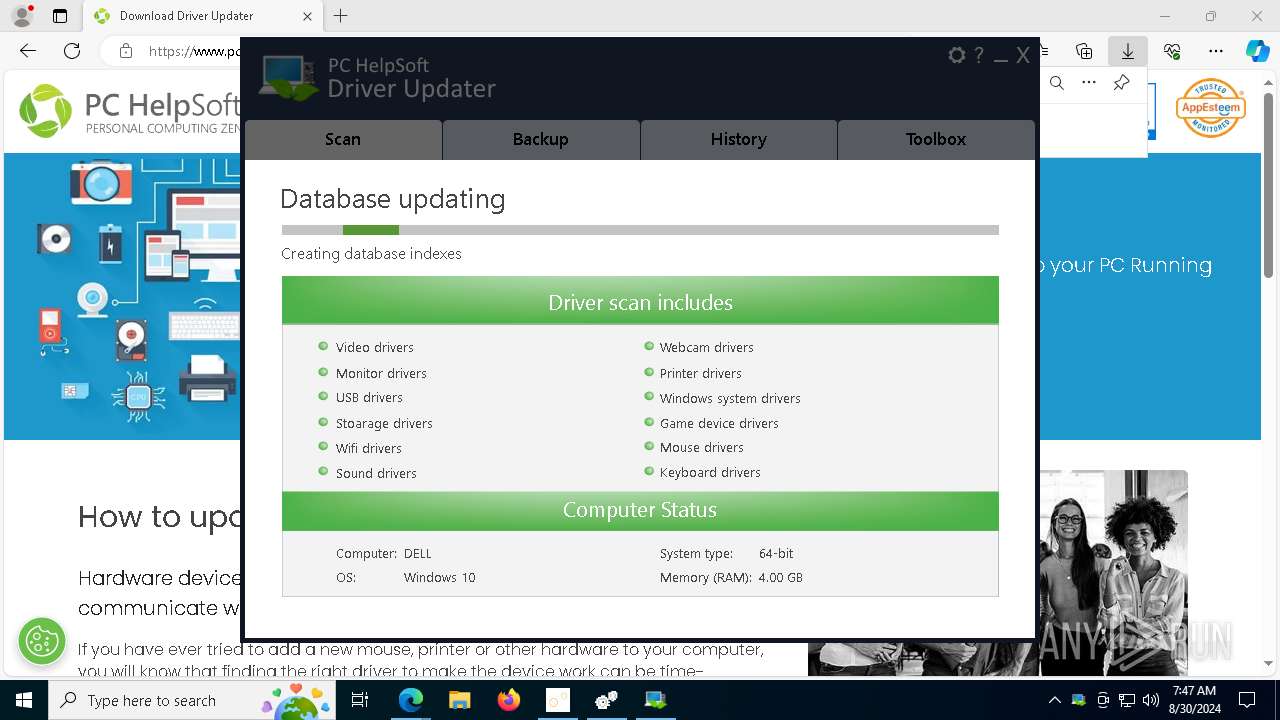This screenshot has height=720, width=1280.
Task: Open Driver Updater help question mark
Action: click(x=979, y=56)
